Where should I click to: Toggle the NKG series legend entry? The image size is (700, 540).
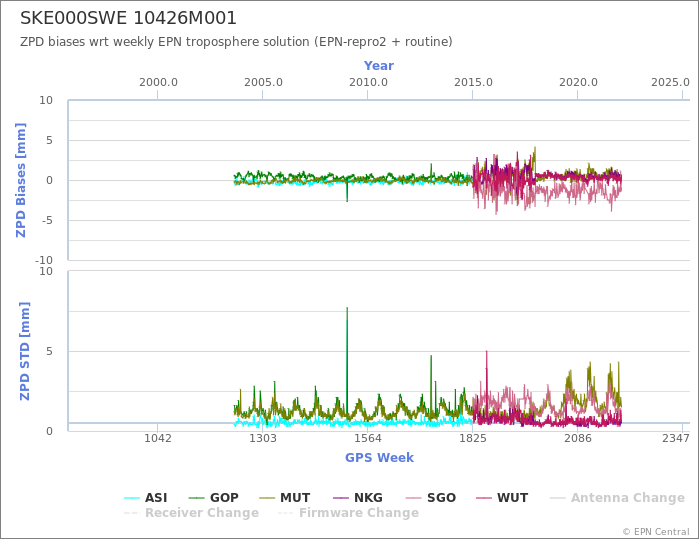tap(358, 498)
